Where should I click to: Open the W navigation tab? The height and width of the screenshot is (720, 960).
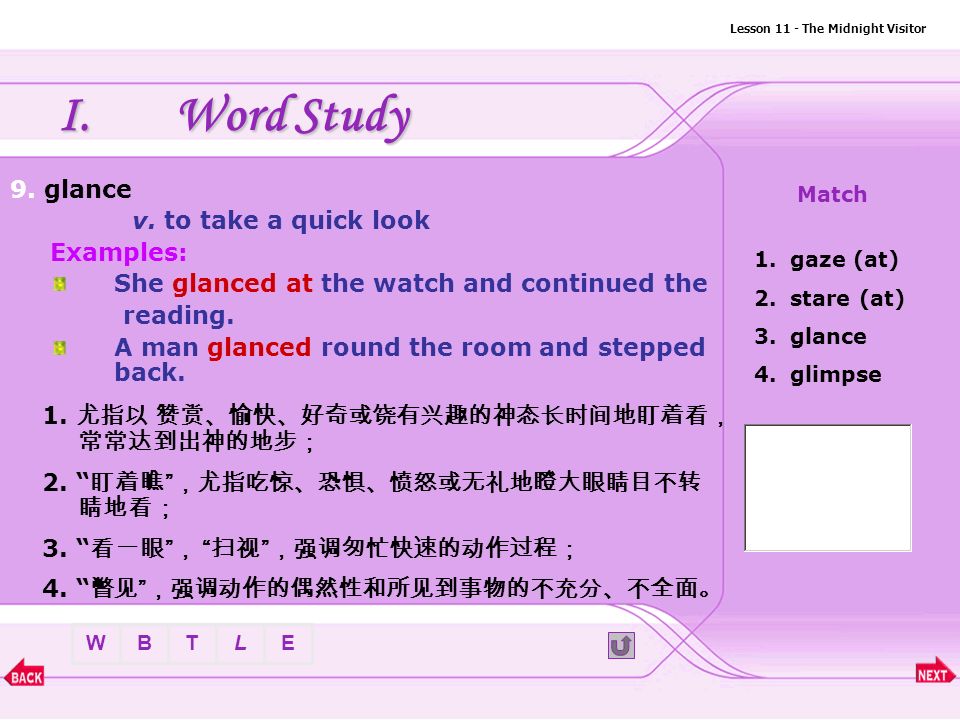click(x=96, y=643)
